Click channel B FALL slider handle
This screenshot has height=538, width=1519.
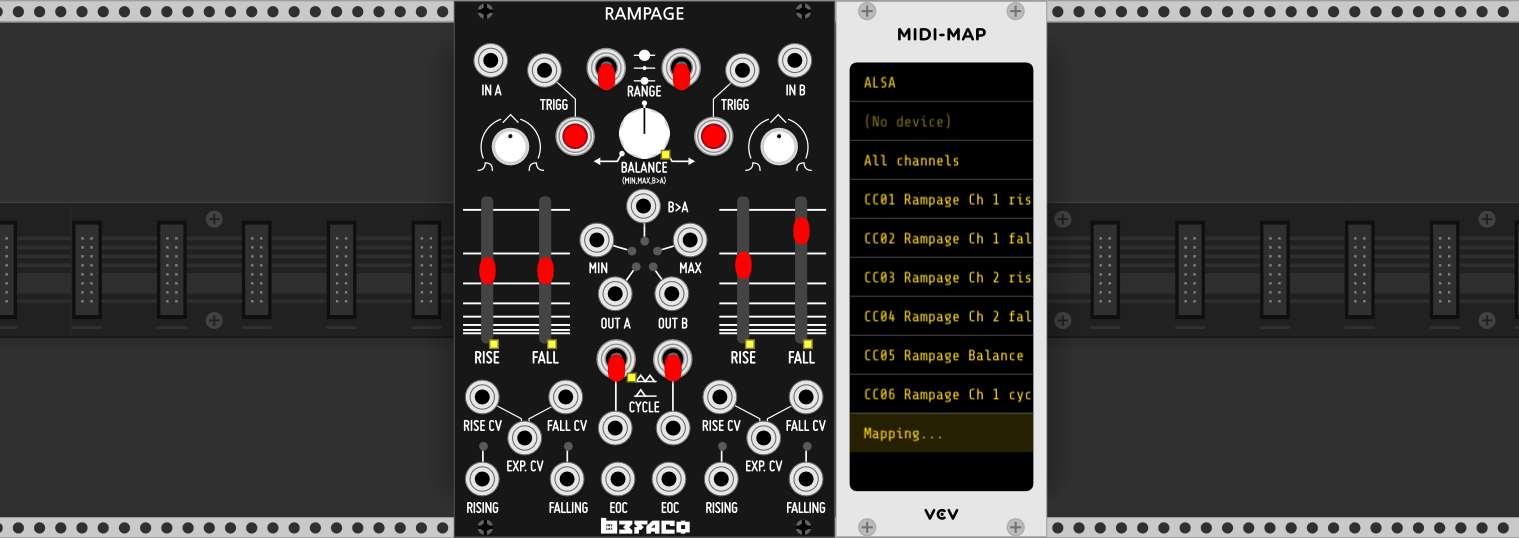pos(801,231)
